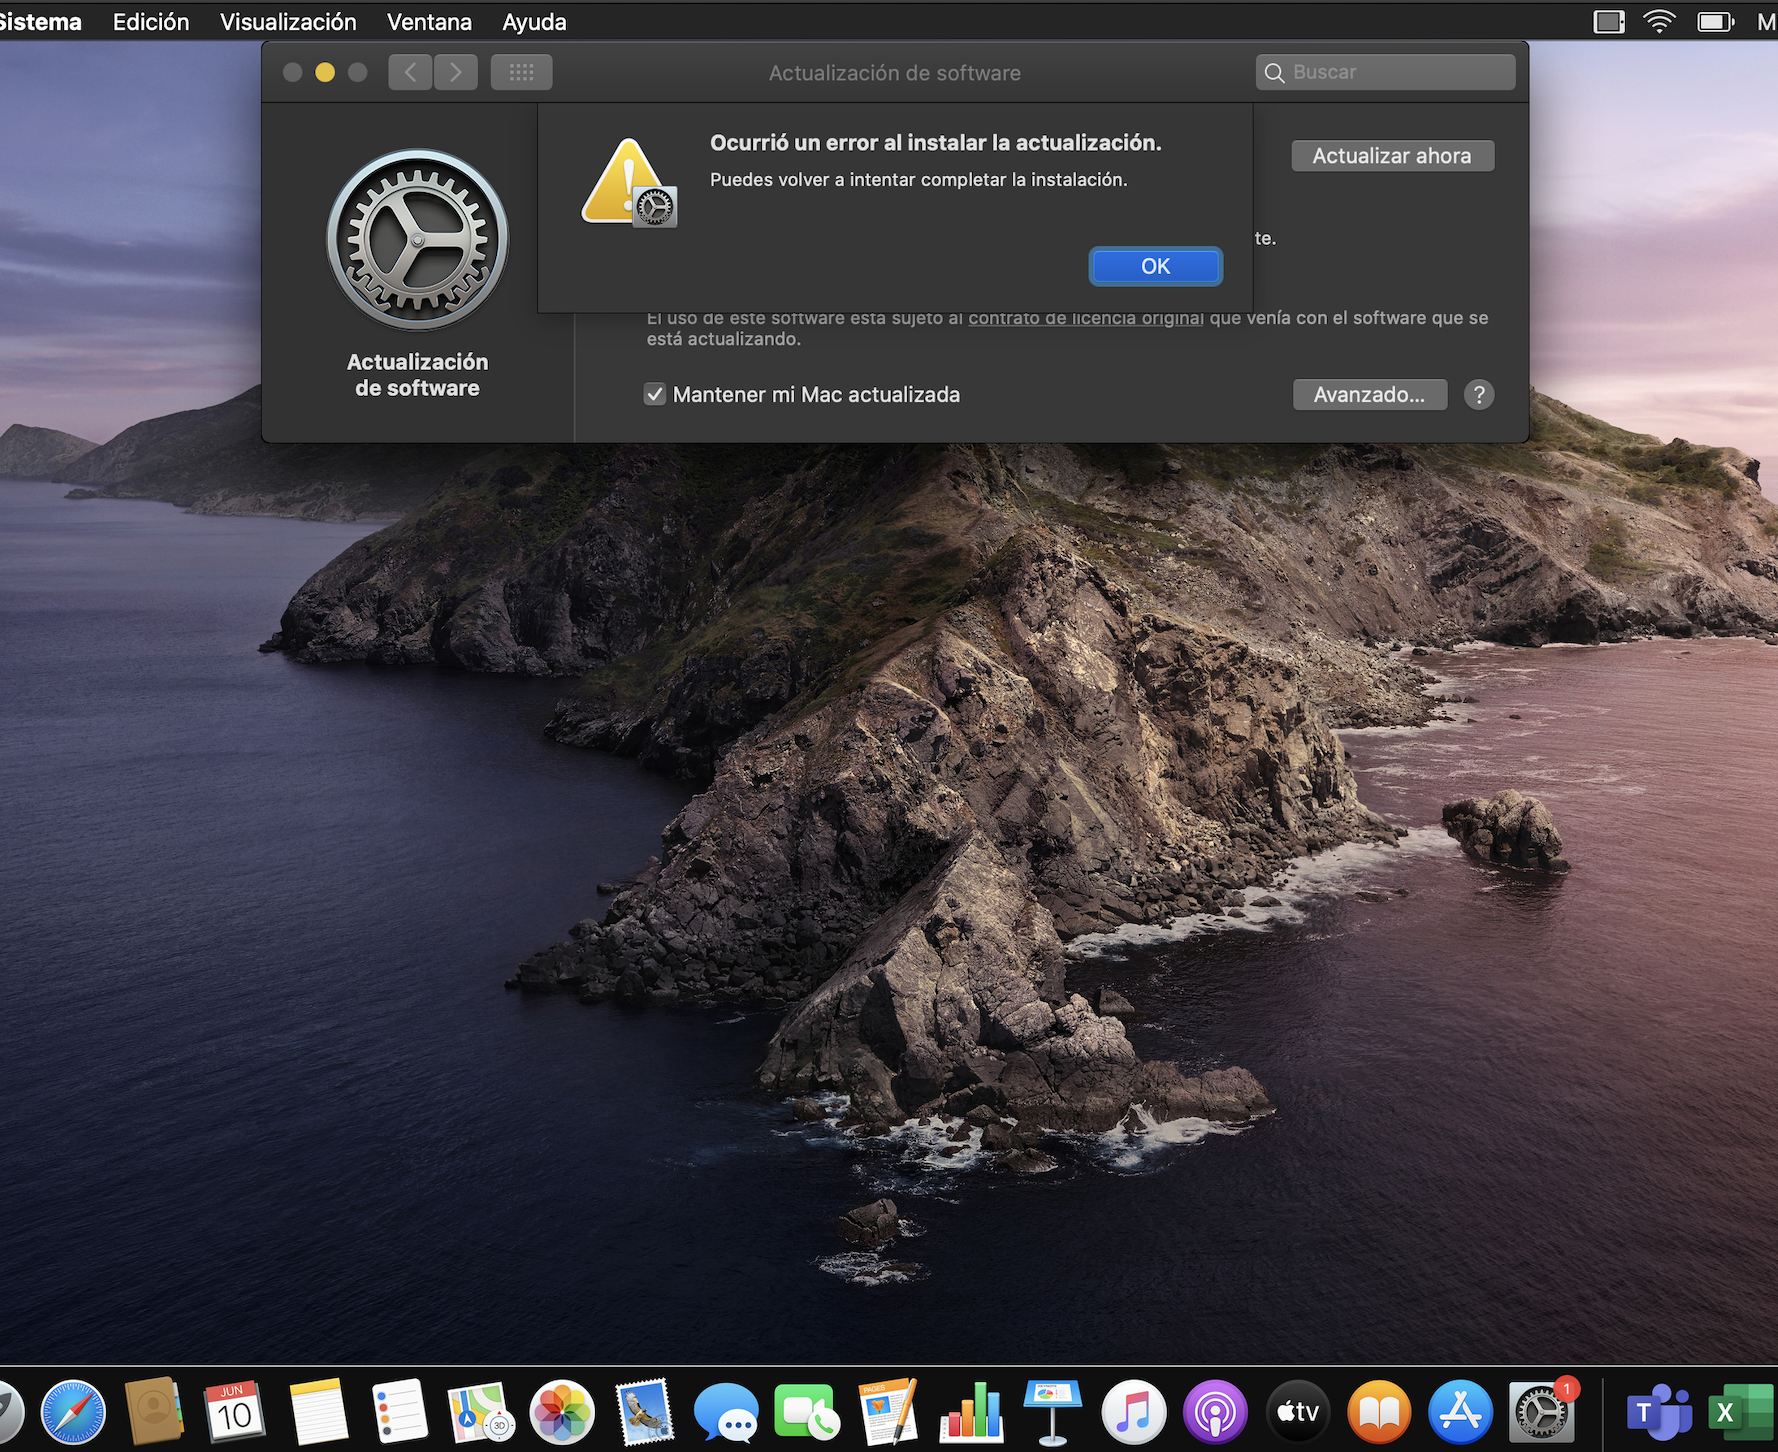Image resolution: width=1778 pixels, height=1452 pixels.
Task: Open the Ayuda menu
Action: [534, 21]
